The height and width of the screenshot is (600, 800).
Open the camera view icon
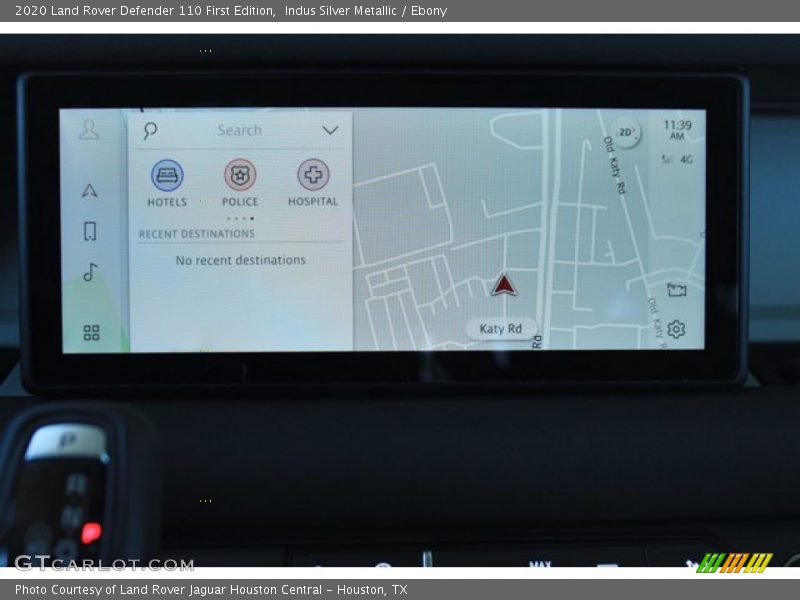click(x=677, y=290)
